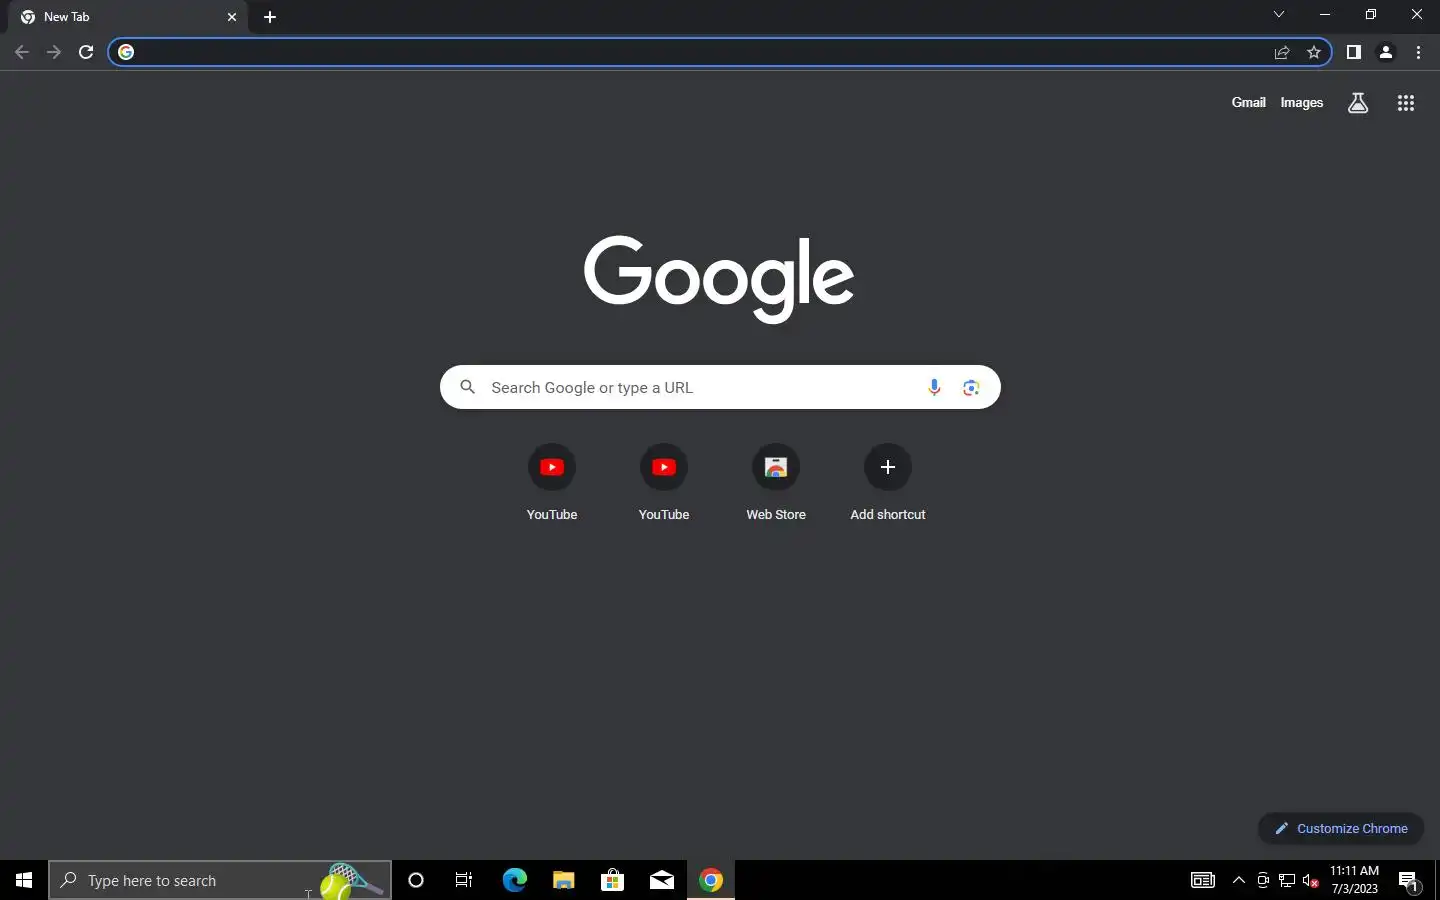Click the Google logo
The image size is (1440, 900).
[x=719, y=279]
